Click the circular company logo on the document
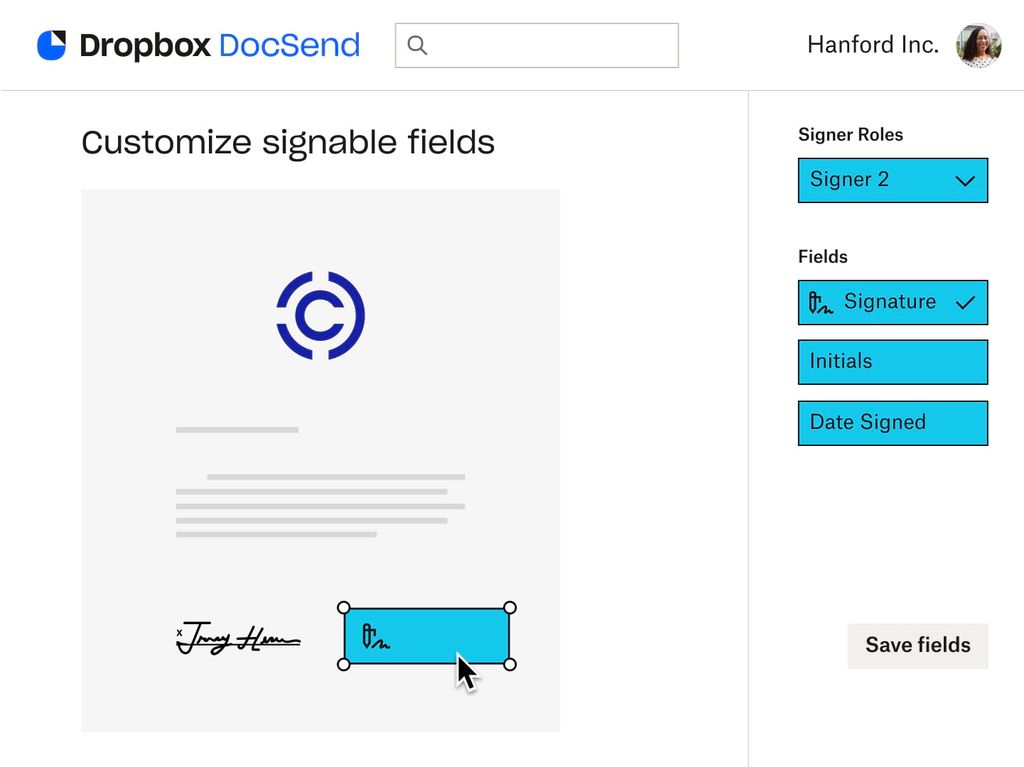Viewport: 1024px width, 767px height. tap(320, 314)
